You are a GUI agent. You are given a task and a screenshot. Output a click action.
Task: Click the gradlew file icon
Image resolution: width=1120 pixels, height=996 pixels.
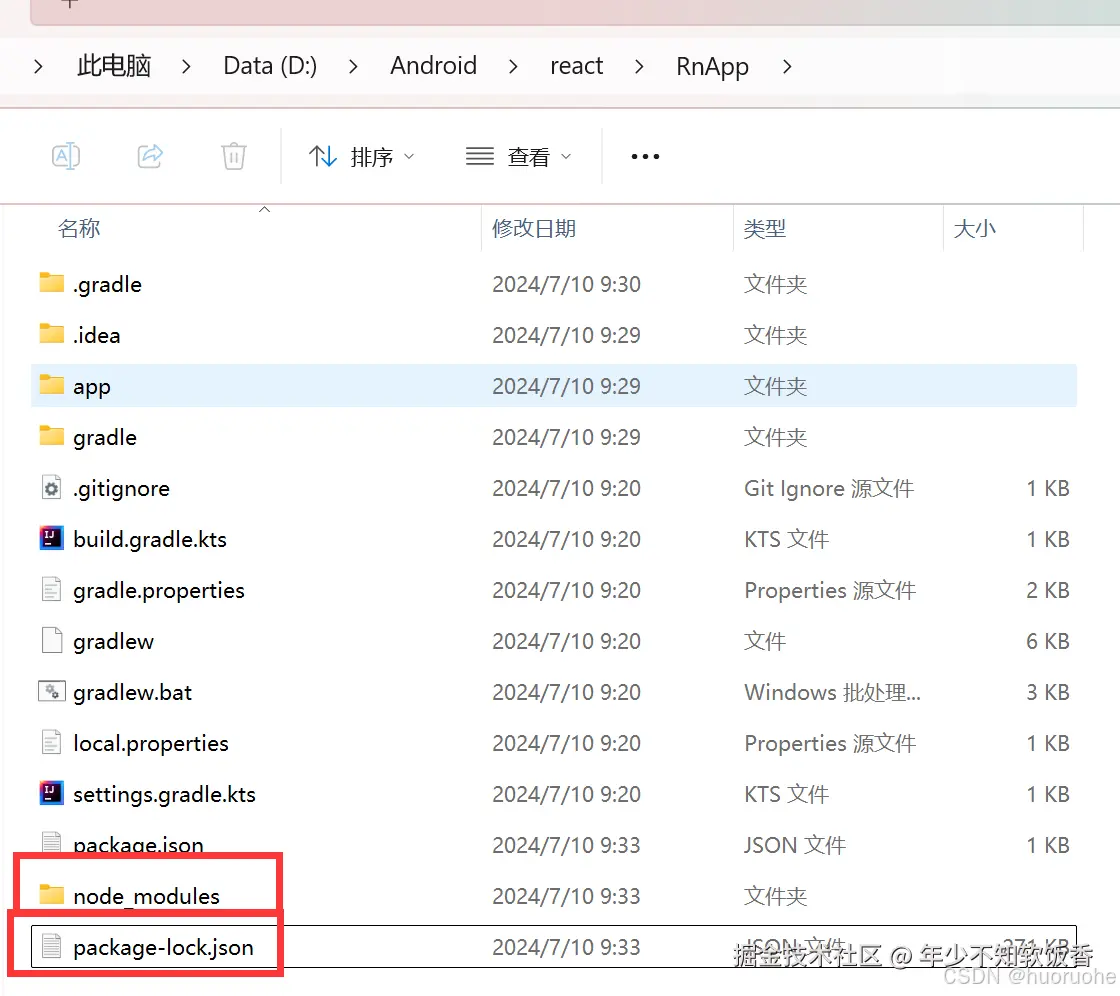coord(51,641)
